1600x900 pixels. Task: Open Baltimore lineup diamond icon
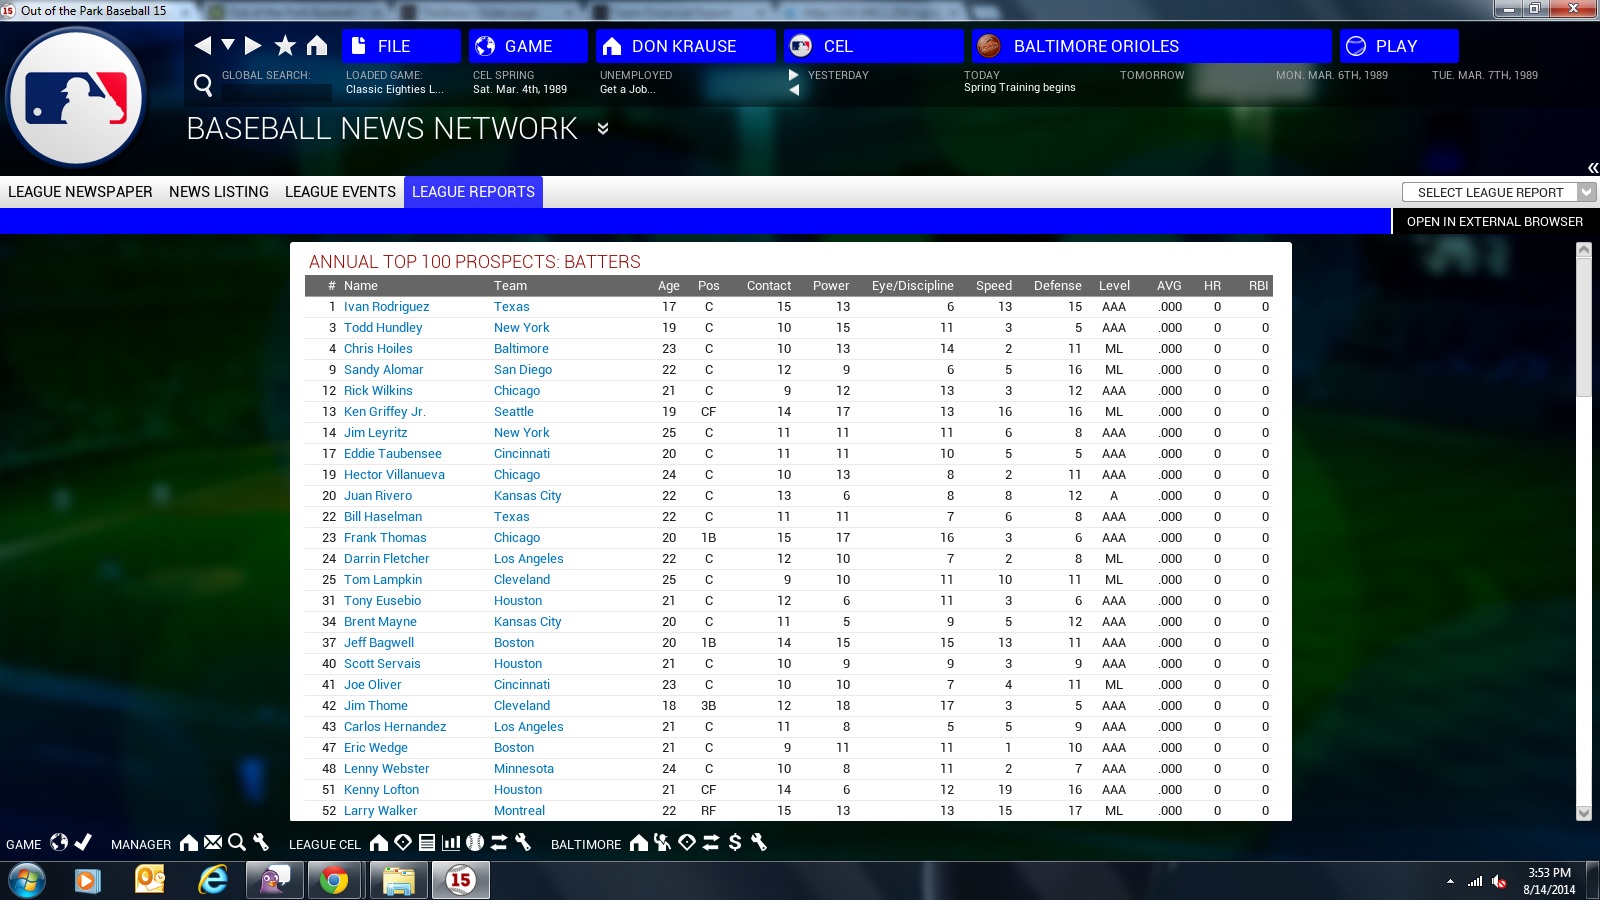(x=687, y=843)
